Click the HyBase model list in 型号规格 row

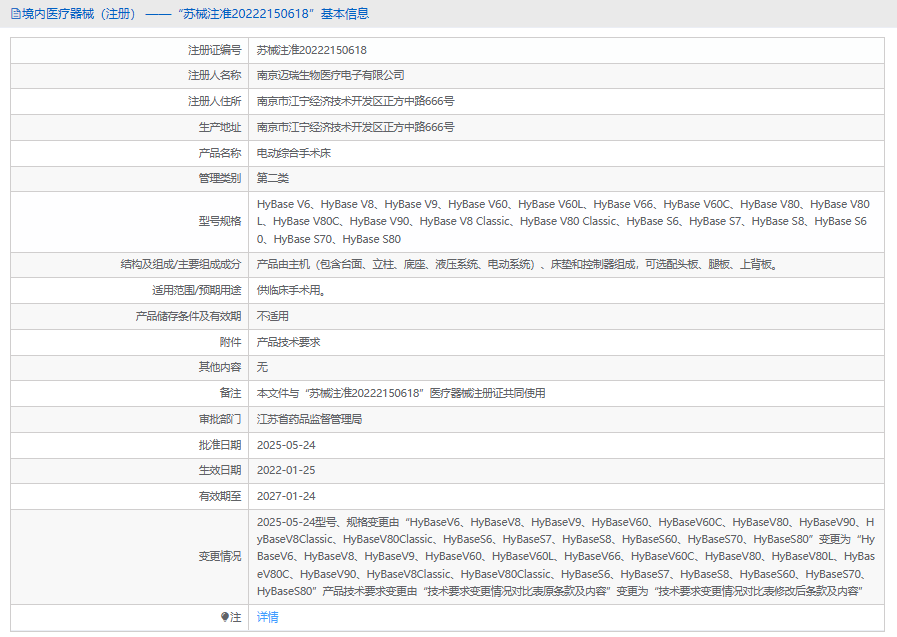[563, 221]
